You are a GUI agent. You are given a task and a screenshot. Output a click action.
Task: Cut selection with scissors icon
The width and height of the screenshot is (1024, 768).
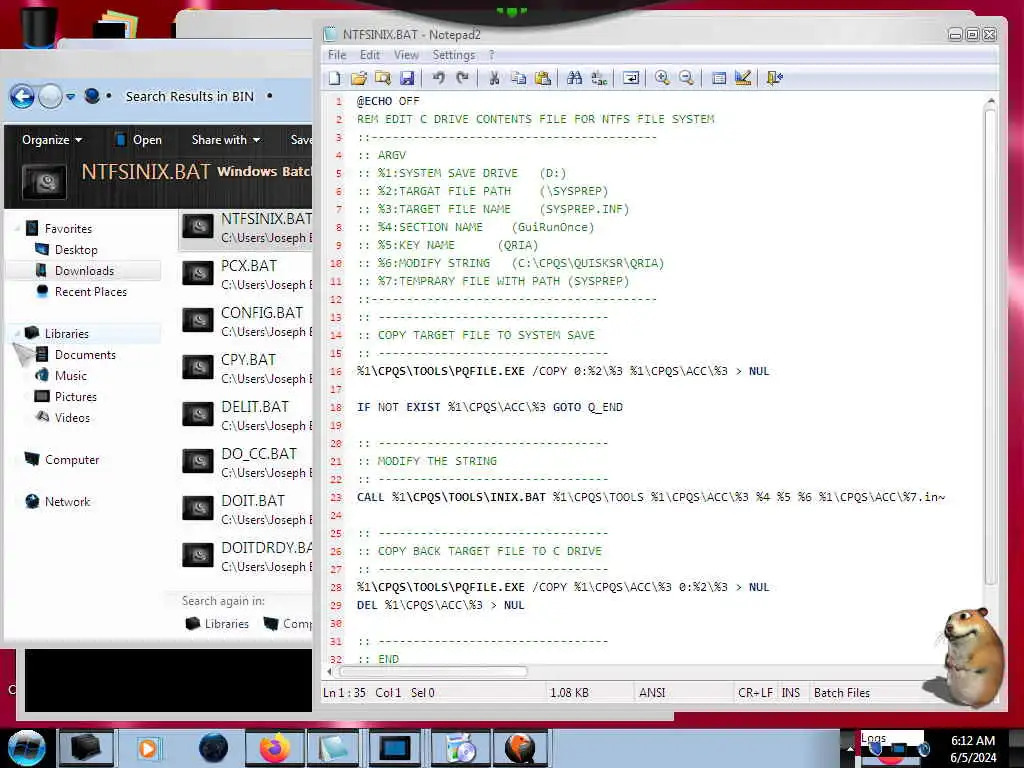[494, 78]
